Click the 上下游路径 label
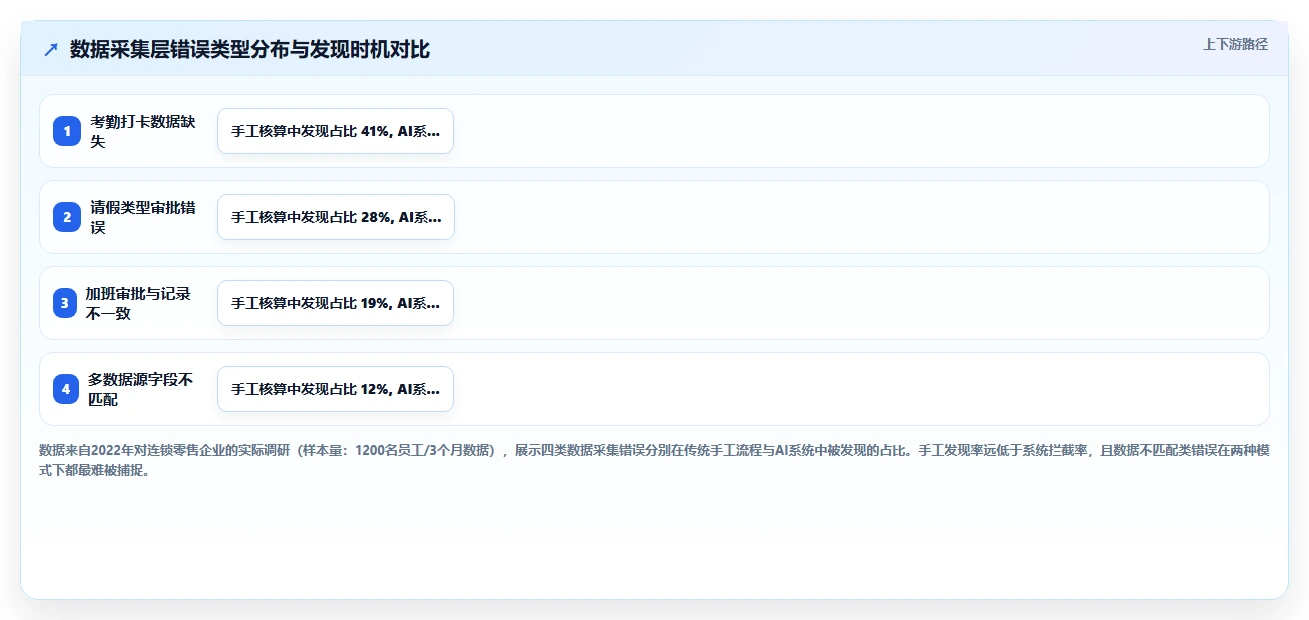 1235,44
